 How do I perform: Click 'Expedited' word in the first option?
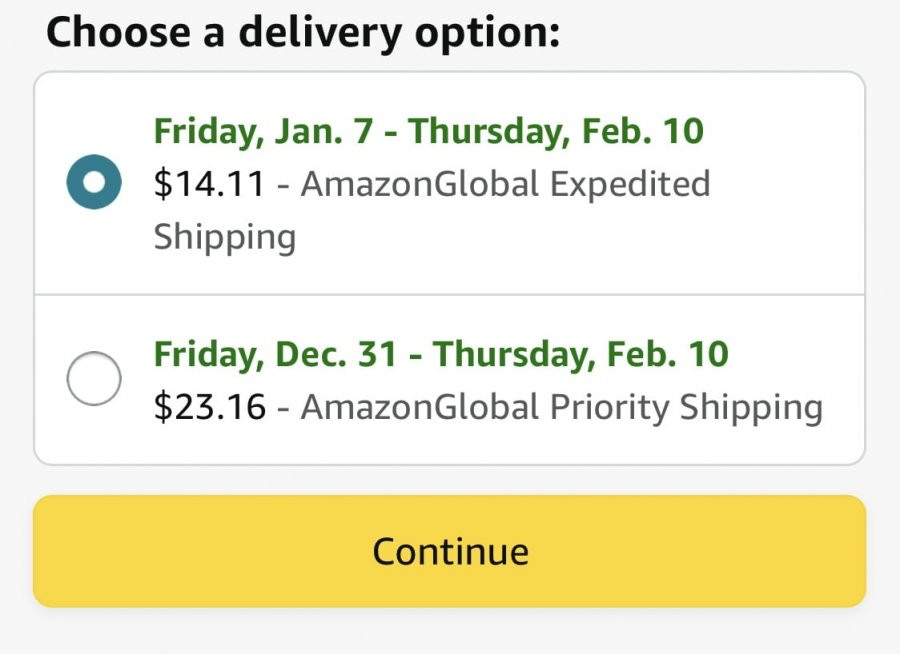coord(630,185)
